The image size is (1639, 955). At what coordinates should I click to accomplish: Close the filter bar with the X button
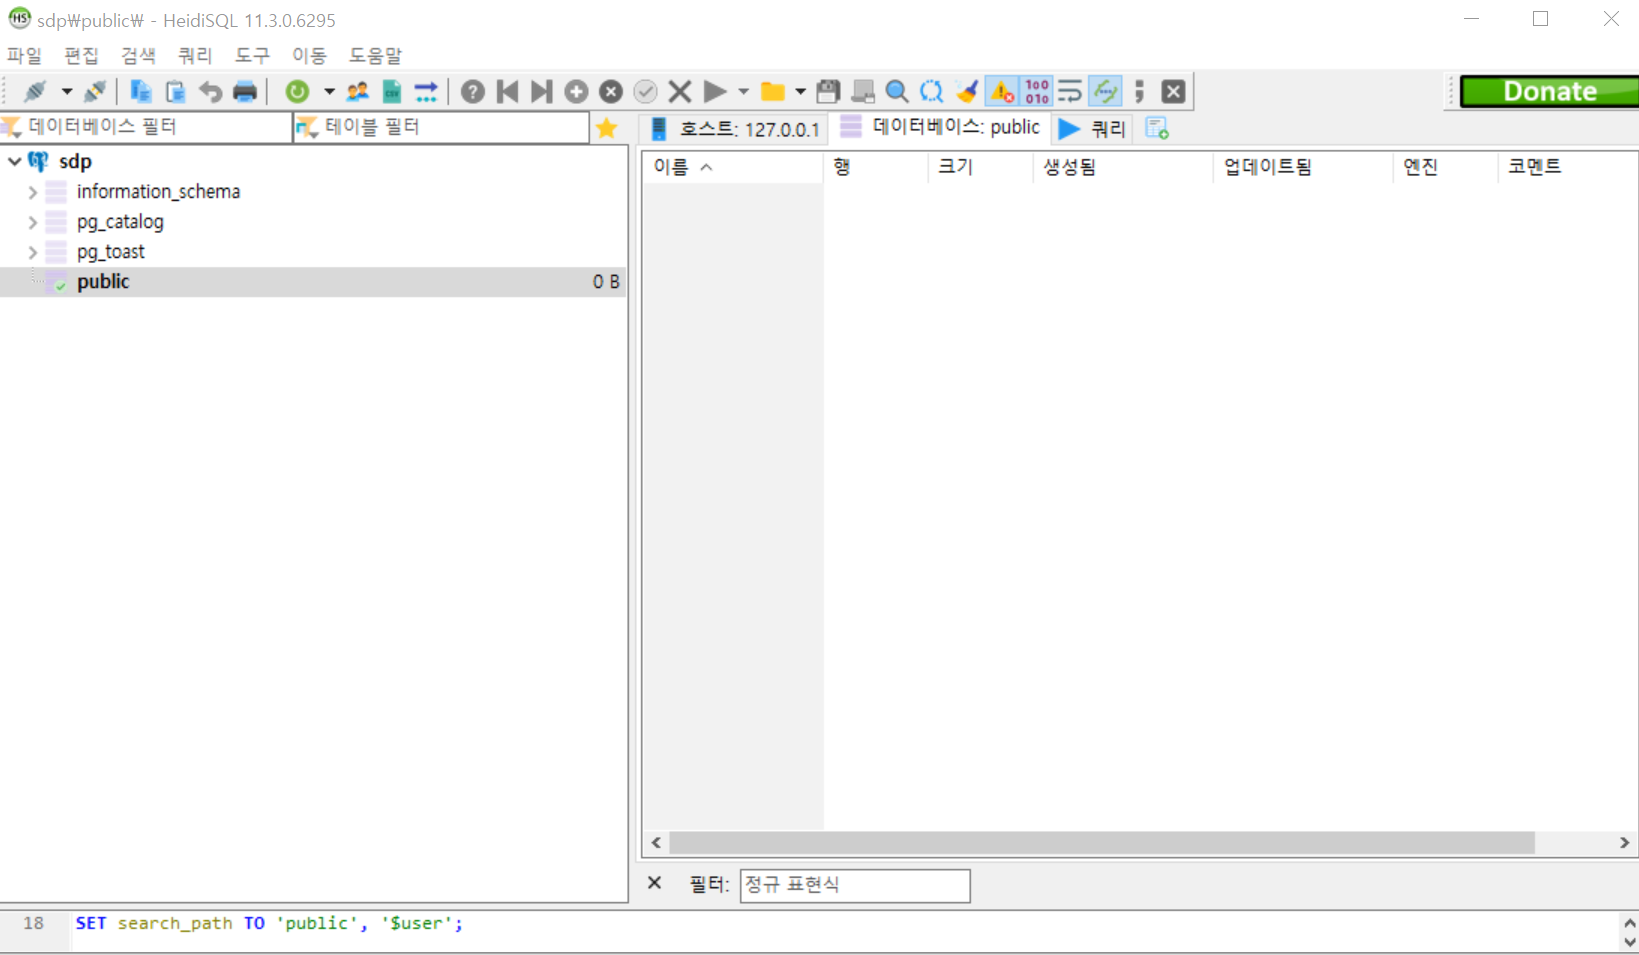click(x=655, y=883)
